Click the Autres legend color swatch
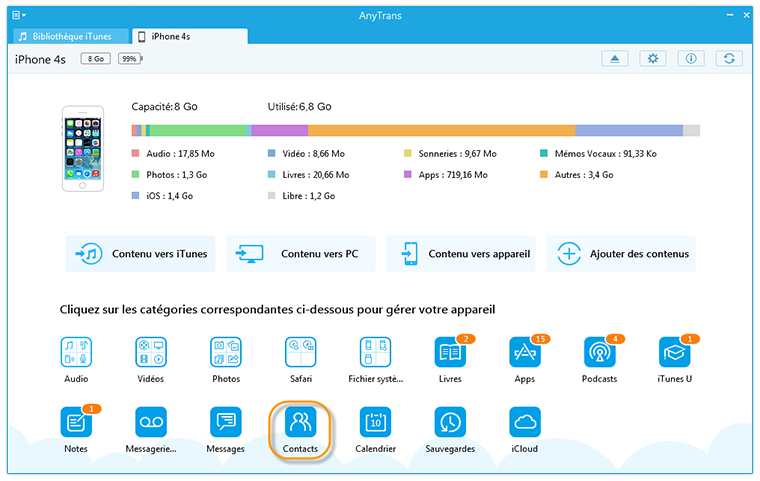The height and width of the screenshot is (481, 760). 544,175
